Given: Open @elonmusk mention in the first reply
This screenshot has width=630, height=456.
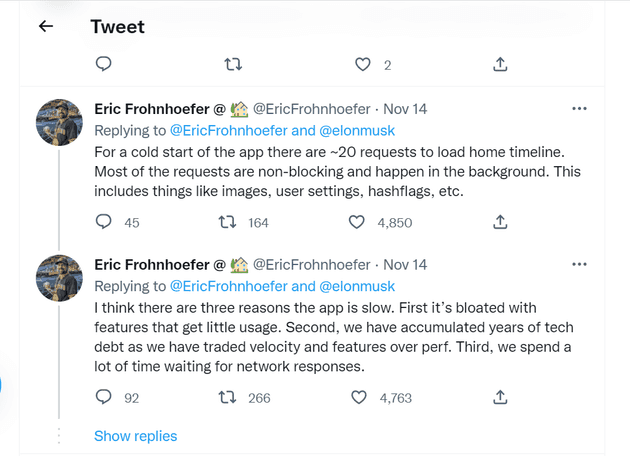Looking at the screenshot, I should [x=357, y=131].
